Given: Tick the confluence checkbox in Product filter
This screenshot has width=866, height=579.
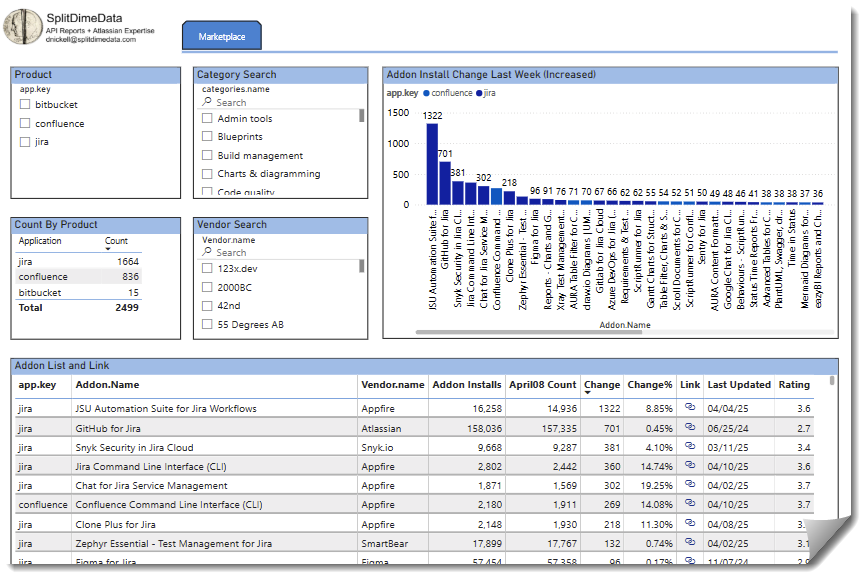Looking at the screenshot, I should click(25, 123).
